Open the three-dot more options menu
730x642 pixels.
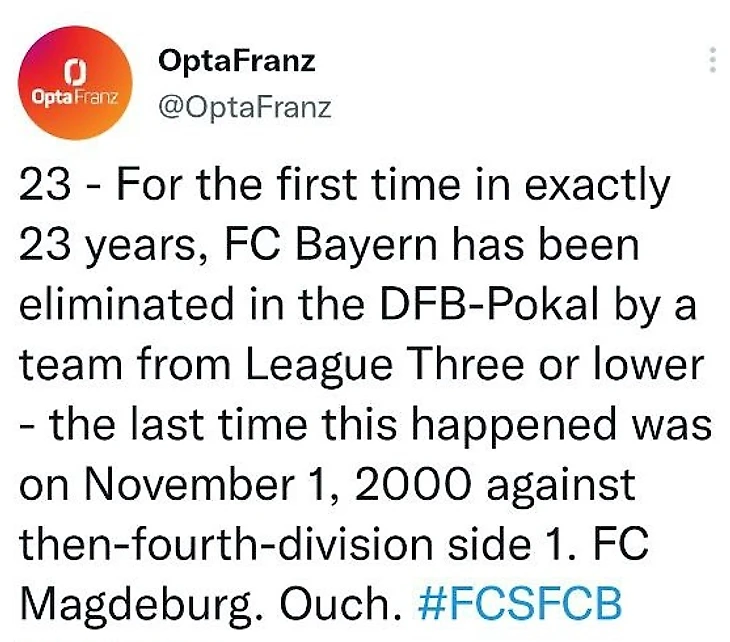pos(712,59)
